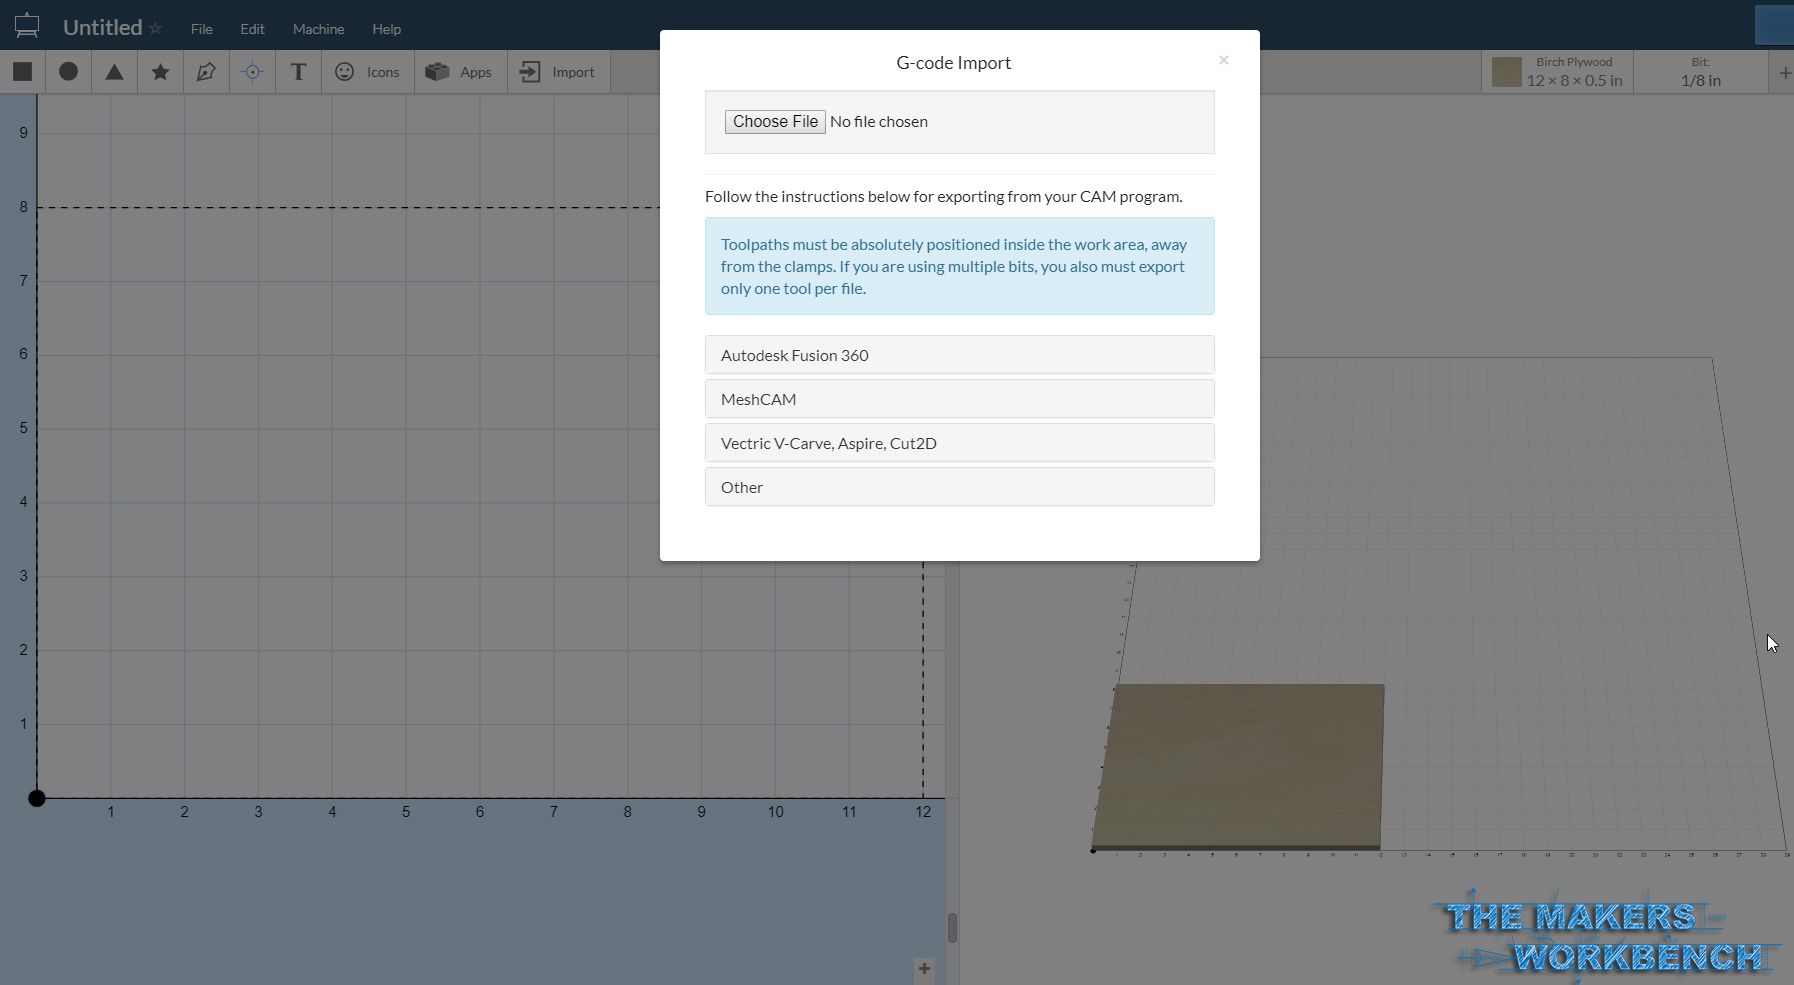Image resolution: width=1794 pixels, height=985 pixels.
Task: Expand Vectric V-Carve export instructions
Action: click(x=958, y=442)
